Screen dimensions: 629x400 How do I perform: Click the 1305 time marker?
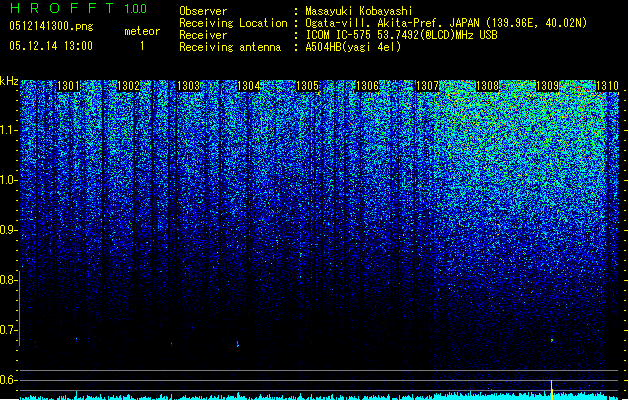[307, 86]
